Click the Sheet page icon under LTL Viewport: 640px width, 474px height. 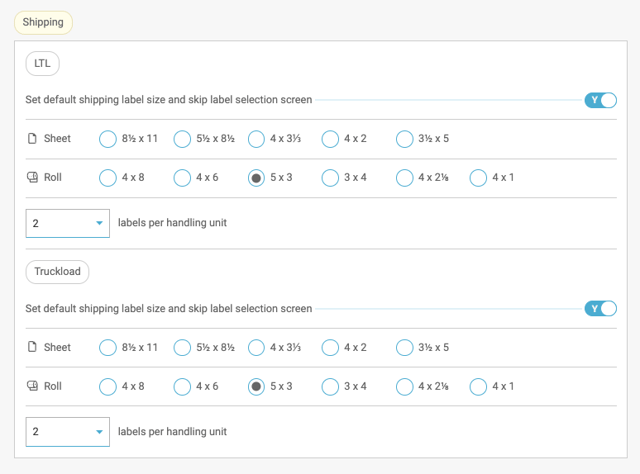tap(32, 139)
